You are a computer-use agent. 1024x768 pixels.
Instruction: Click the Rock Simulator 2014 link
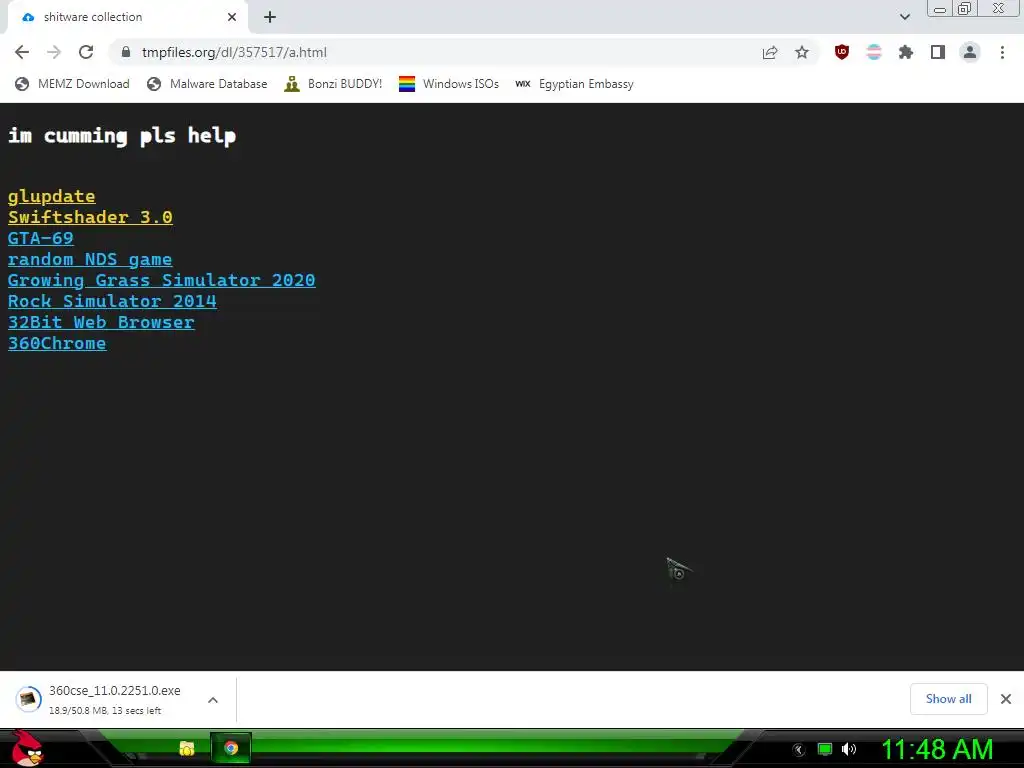[112, 301]
